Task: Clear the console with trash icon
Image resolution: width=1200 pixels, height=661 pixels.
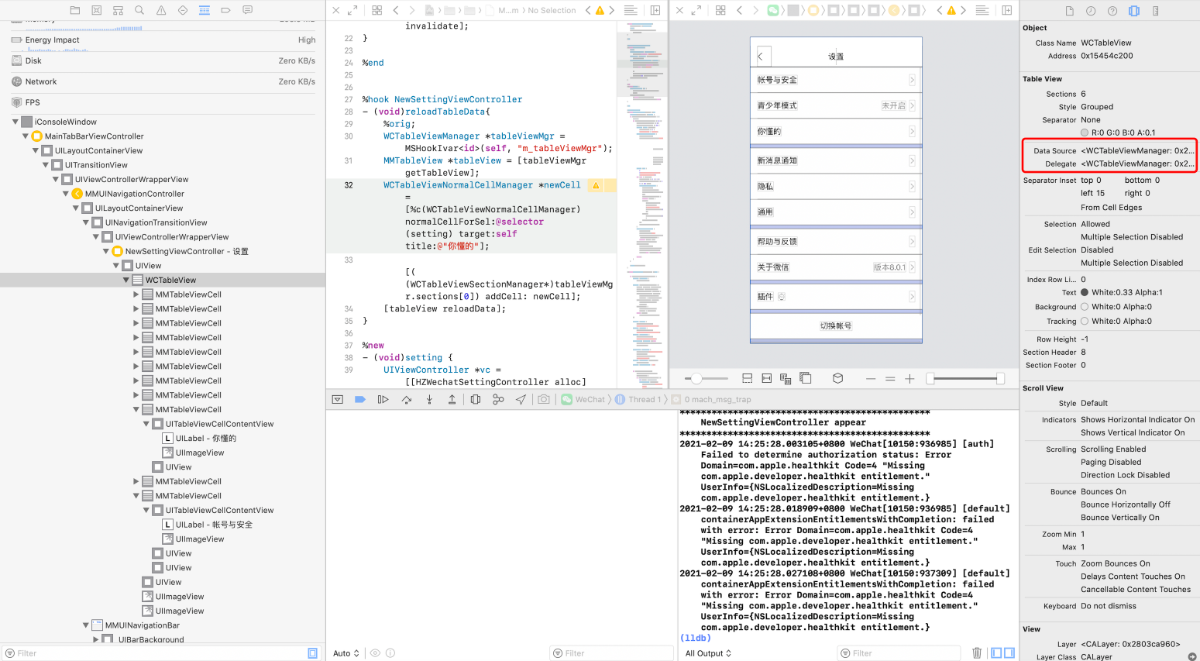Action: click(978, 653)
